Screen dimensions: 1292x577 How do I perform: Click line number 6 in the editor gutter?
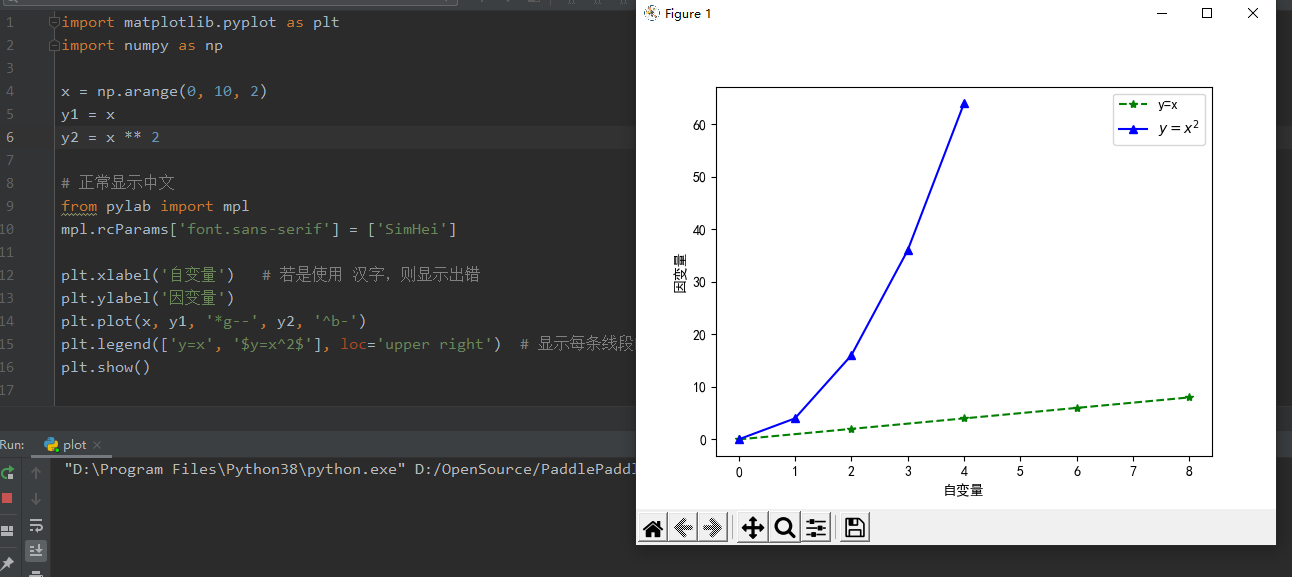[x=8, y=137]
